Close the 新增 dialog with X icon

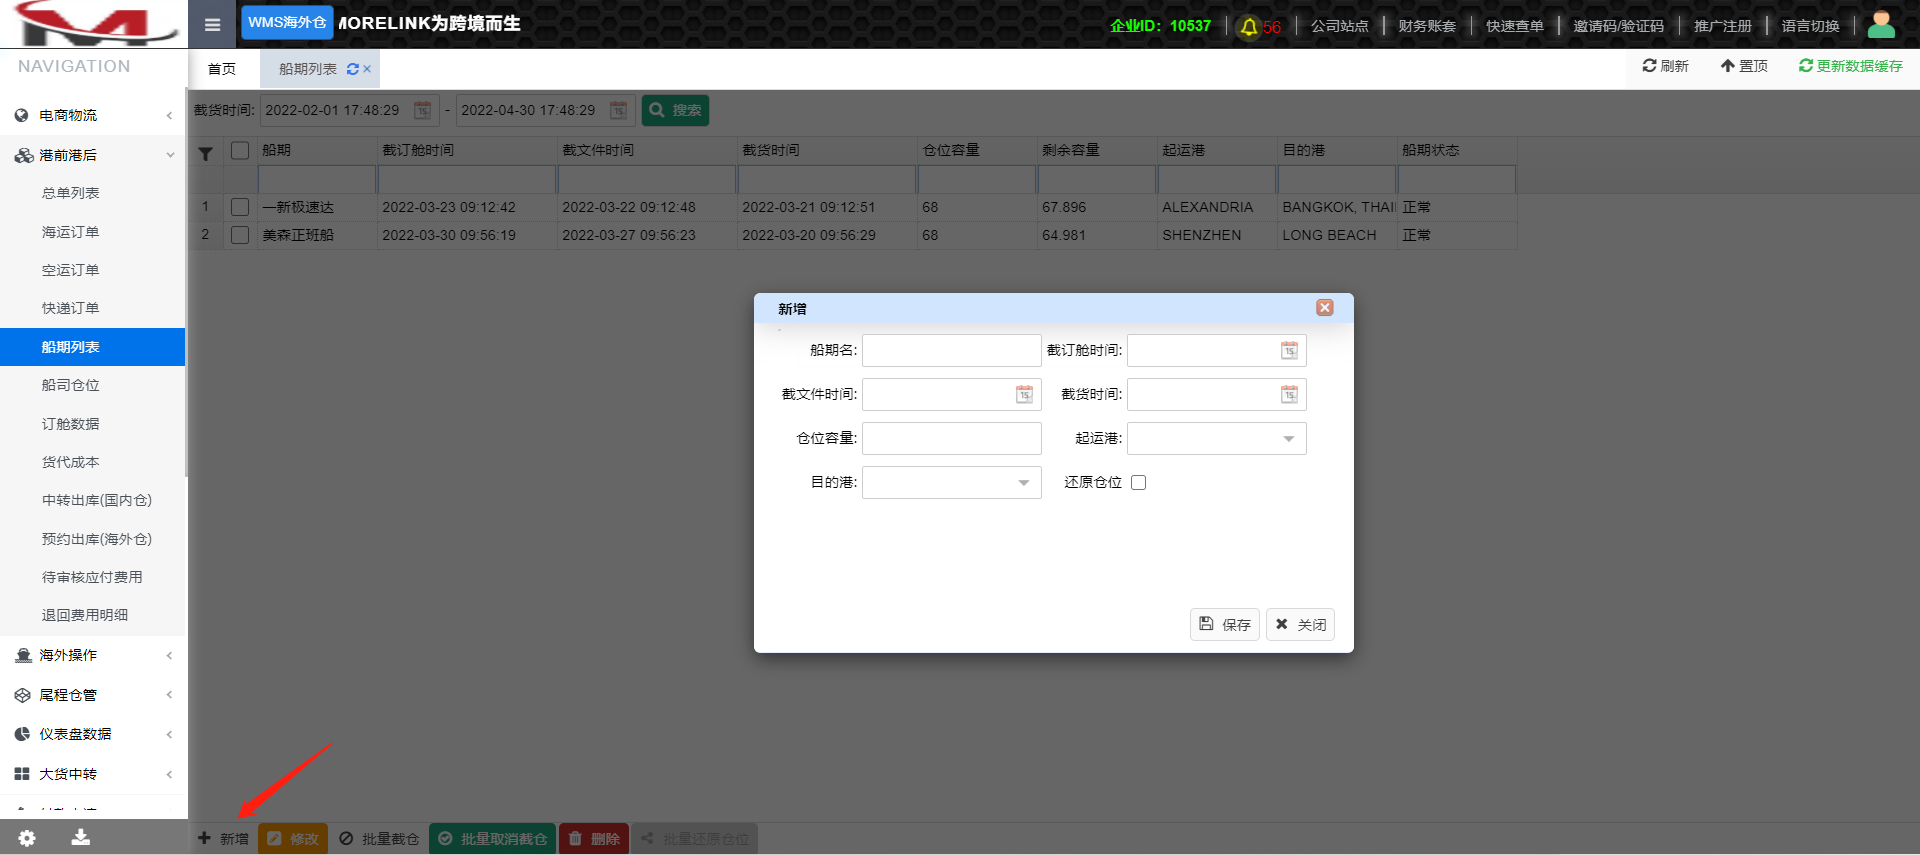tap(1325, 308)
